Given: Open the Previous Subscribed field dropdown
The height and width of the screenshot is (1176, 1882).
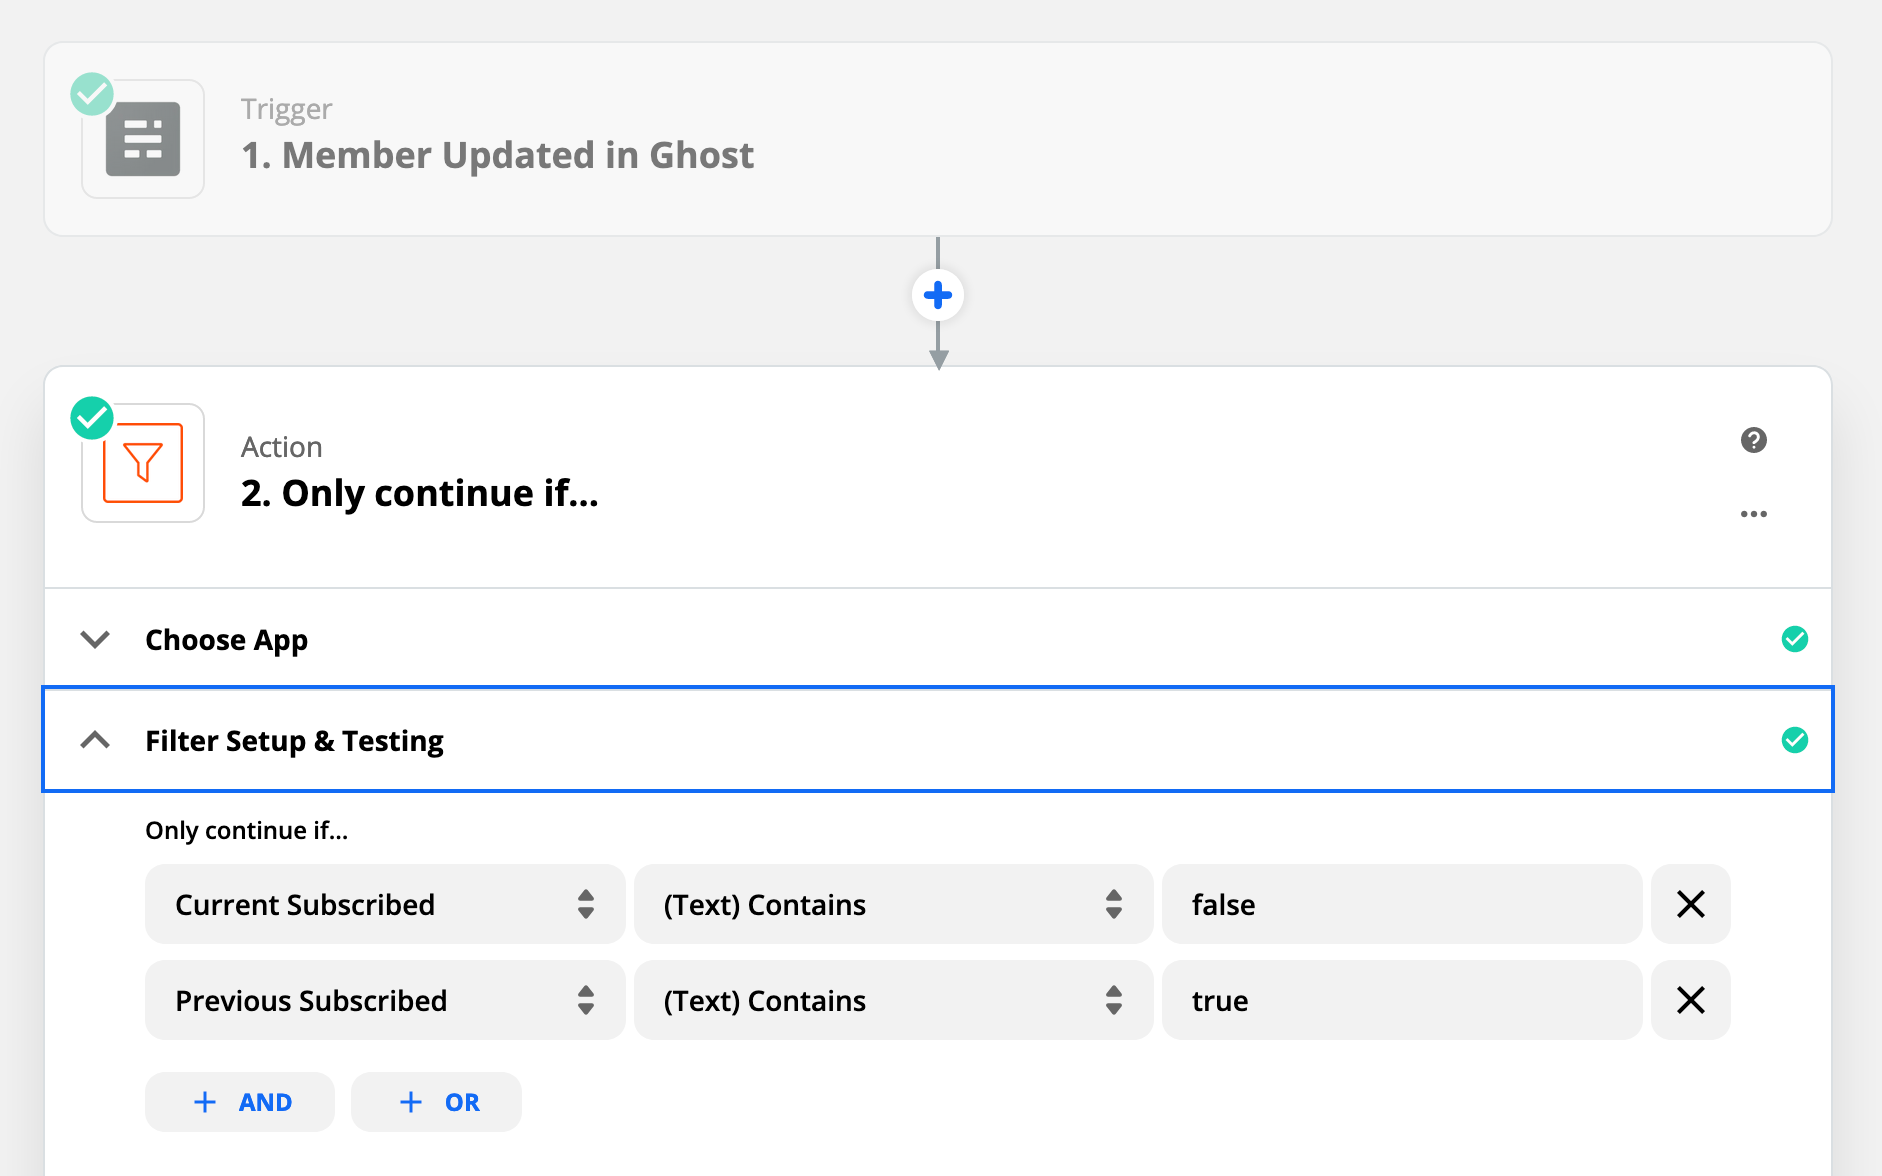Looking at the screenshot, I should (384, 1000).
